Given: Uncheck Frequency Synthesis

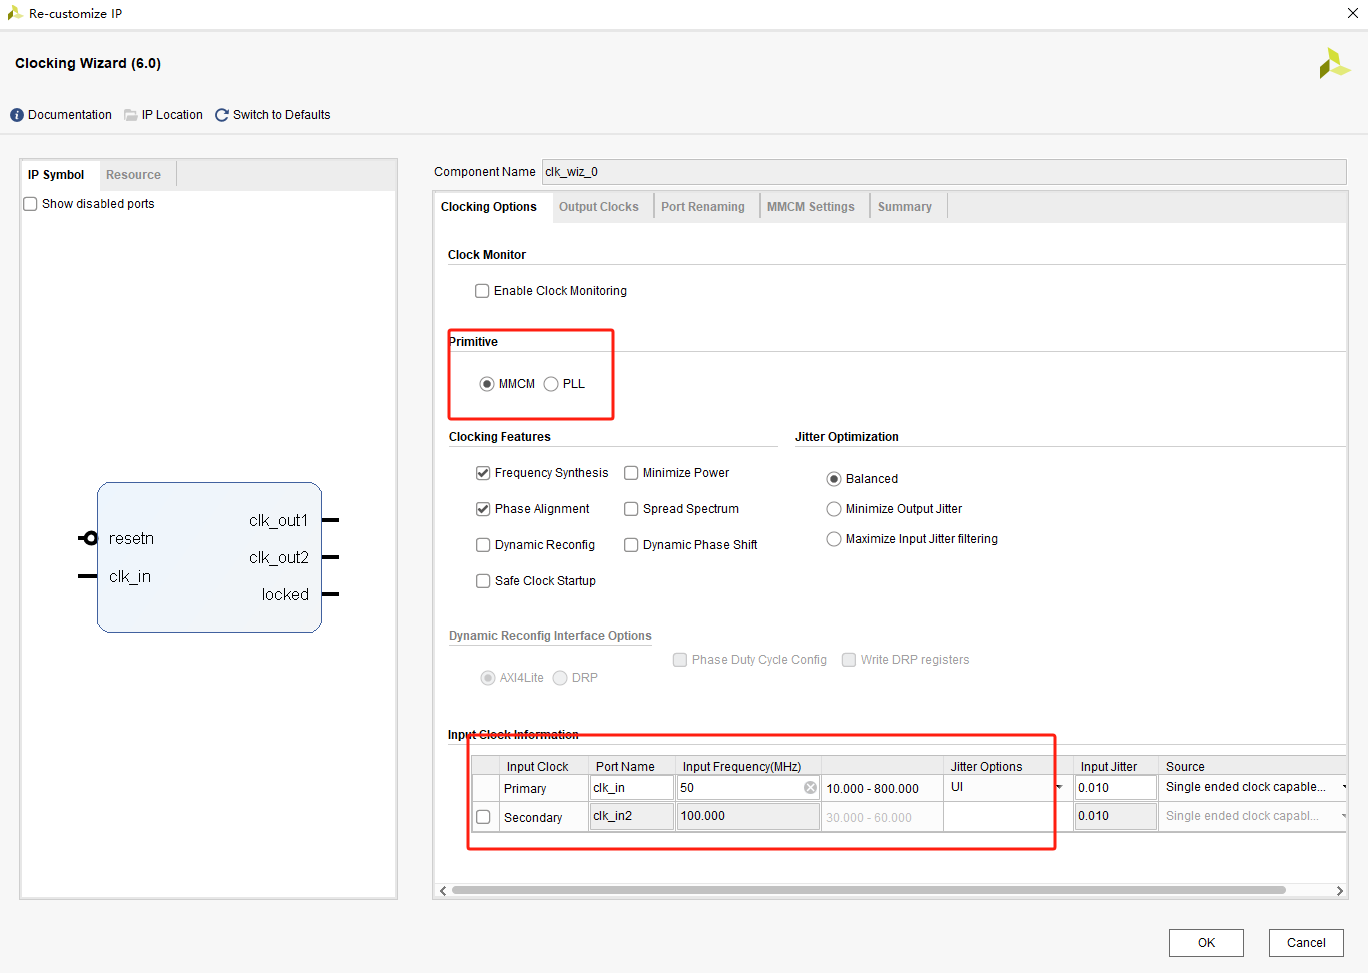Looking at the screenshot, I should point(483,473).
